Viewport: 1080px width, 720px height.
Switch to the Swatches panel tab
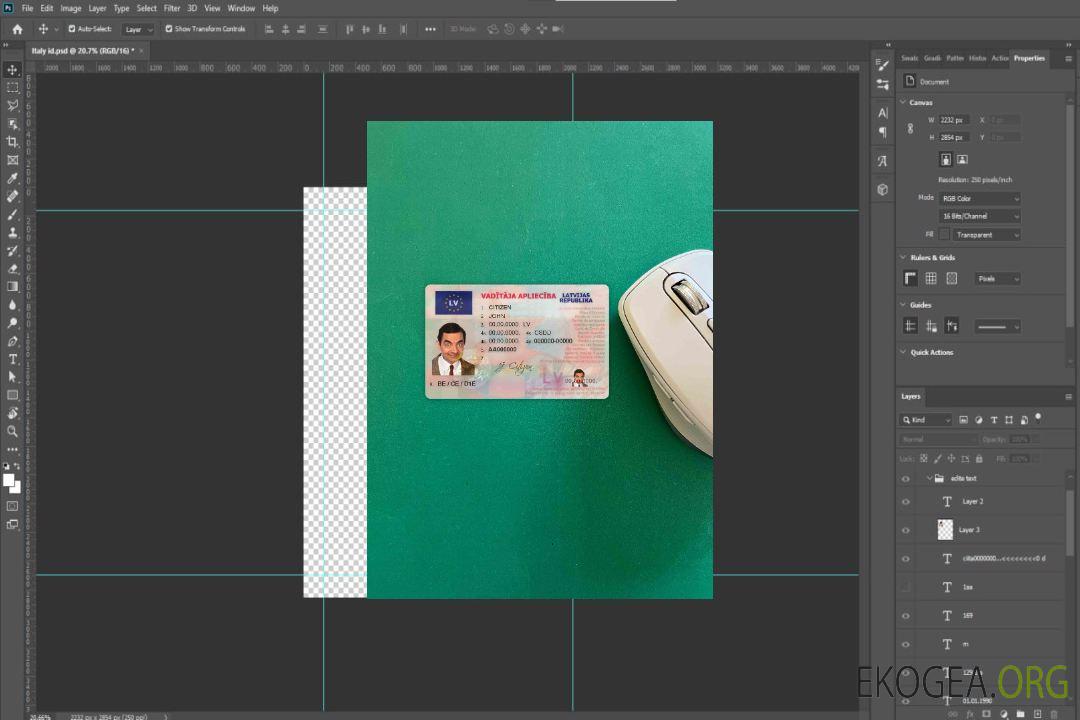tap(909, 58)
